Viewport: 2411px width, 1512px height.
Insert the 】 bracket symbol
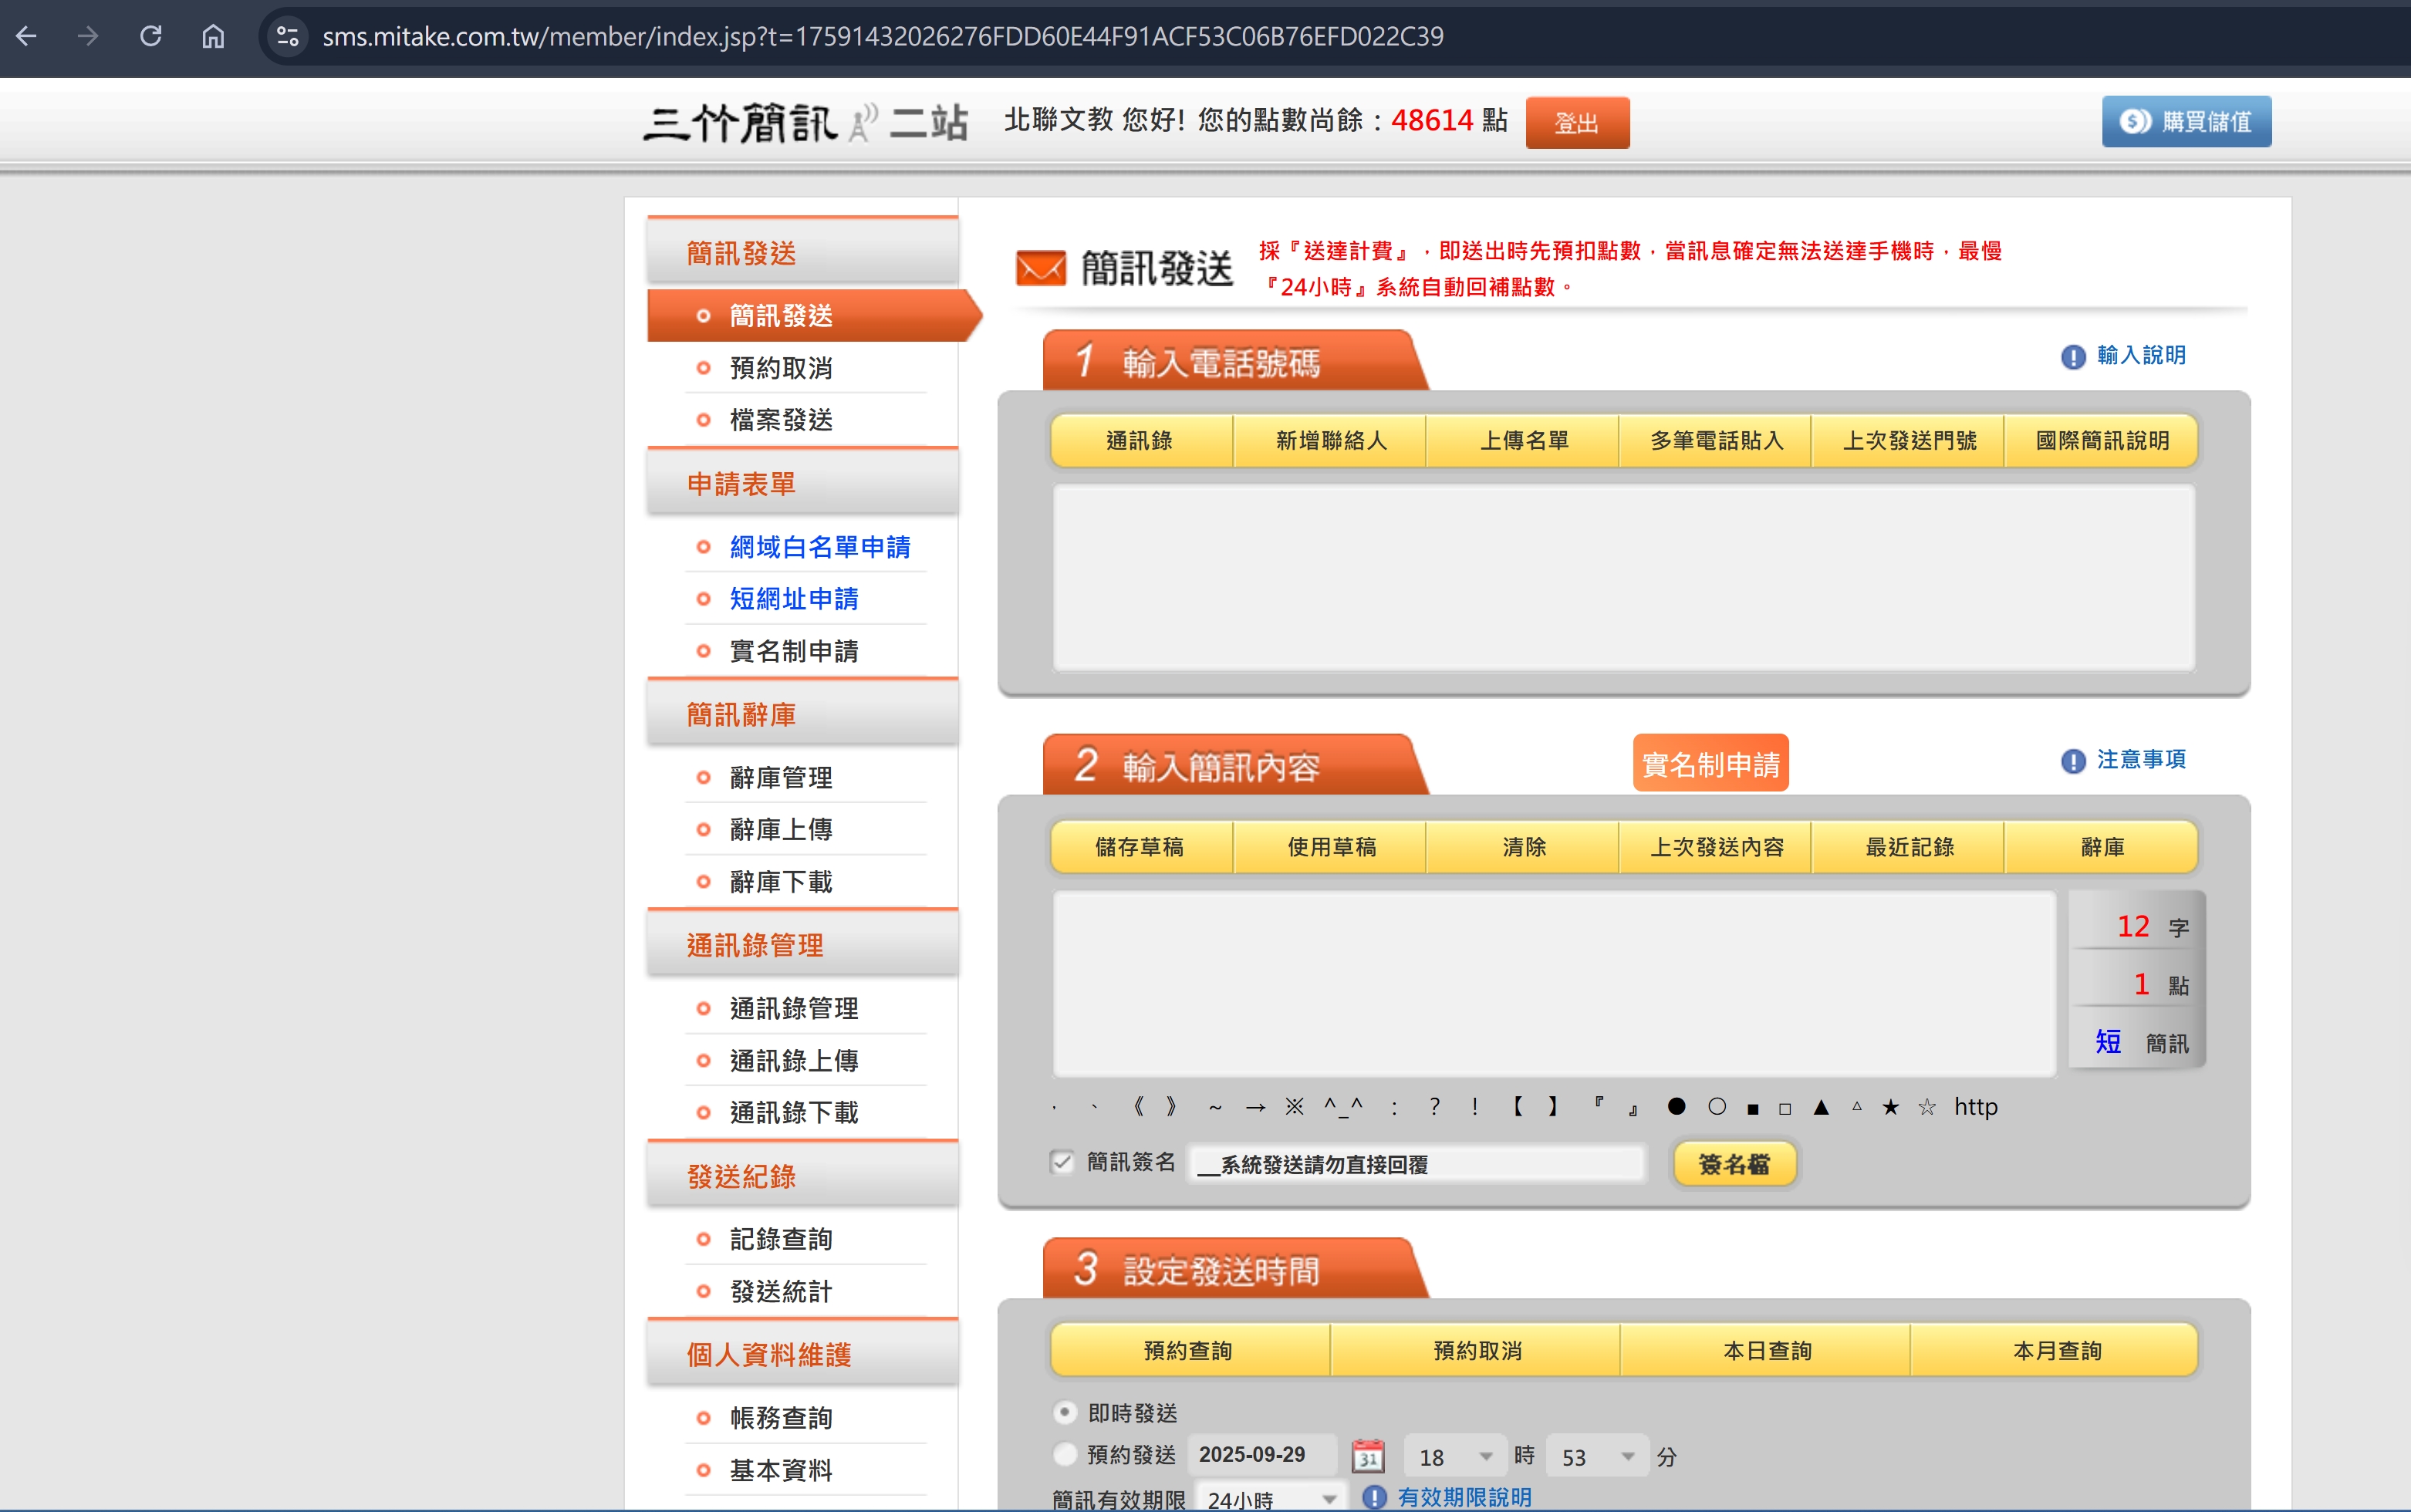coord(1553,1106)
